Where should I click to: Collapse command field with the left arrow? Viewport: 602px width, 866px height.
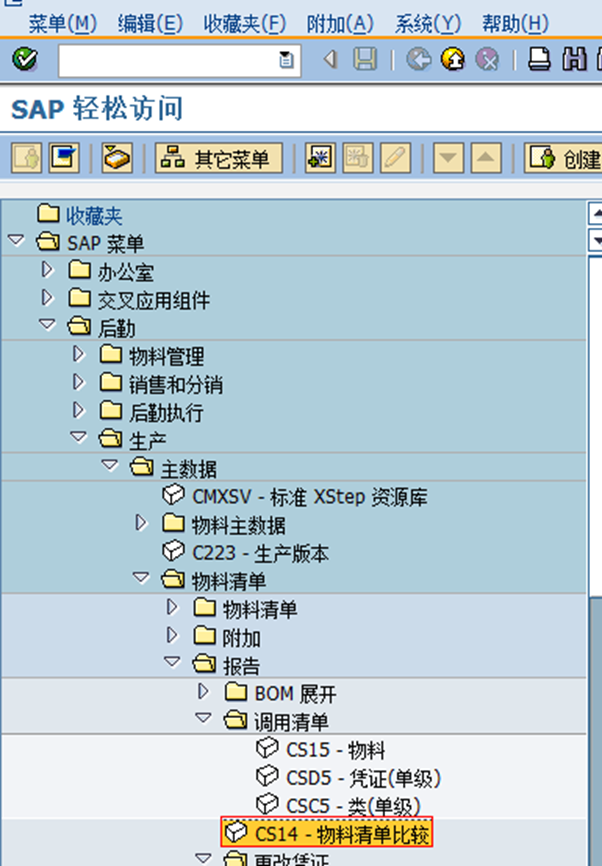pos(330,59)
